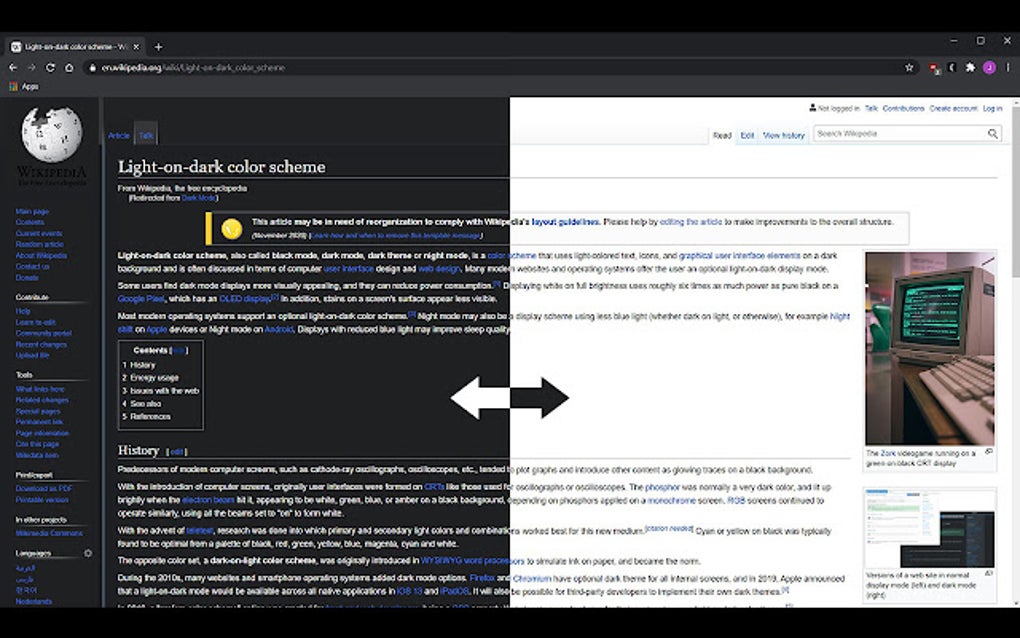This screenshot has height=638, width=1020.
Task: Switch to the Talk tab
Action: coord(145,133)
